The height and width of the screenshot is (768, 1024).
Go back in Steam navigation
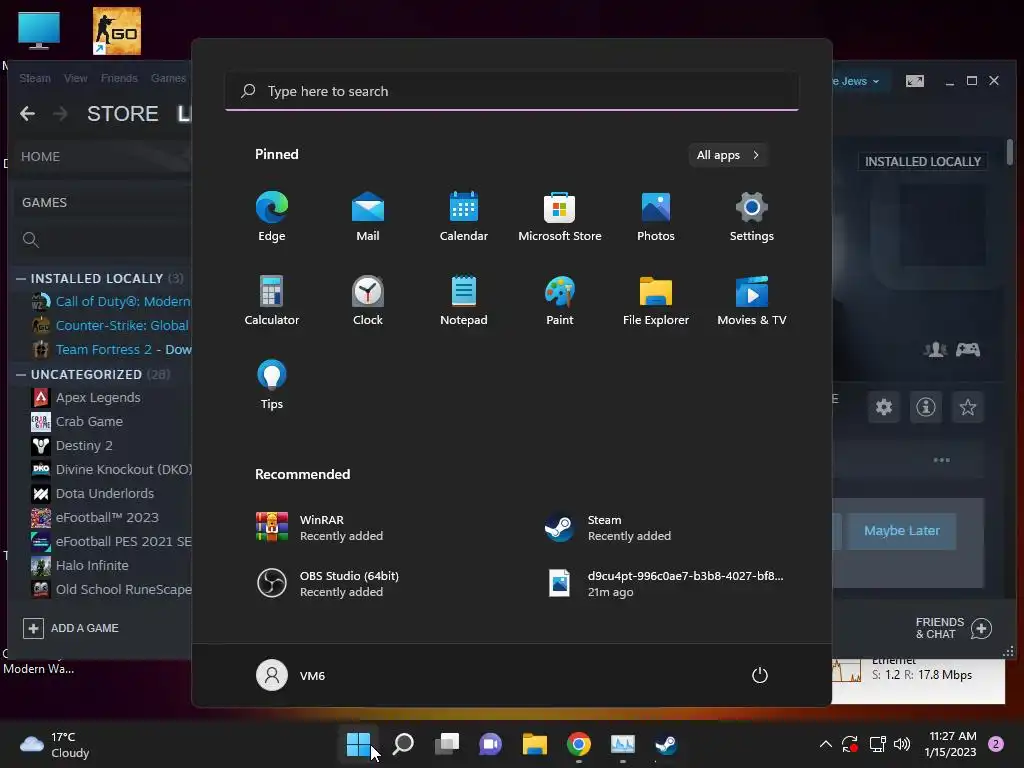click(27, 114)
